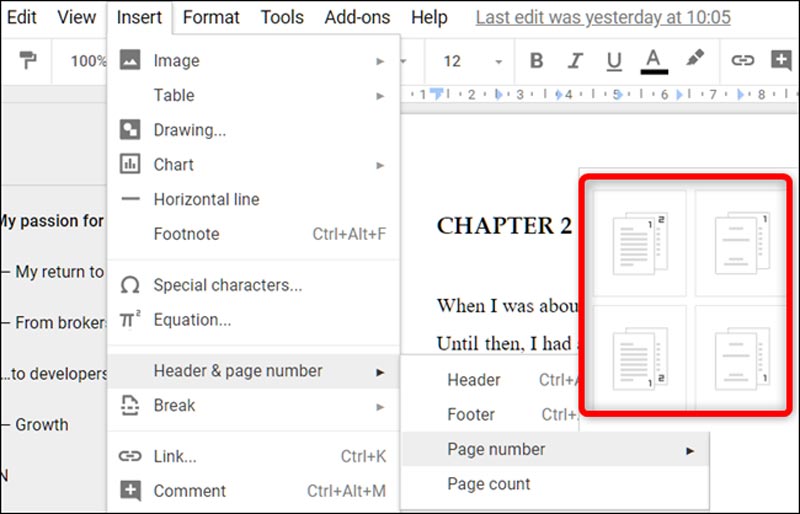Open the highlight color pen tool
The width and height of the screenshot is (800, 514).
(x=694, y=58)
